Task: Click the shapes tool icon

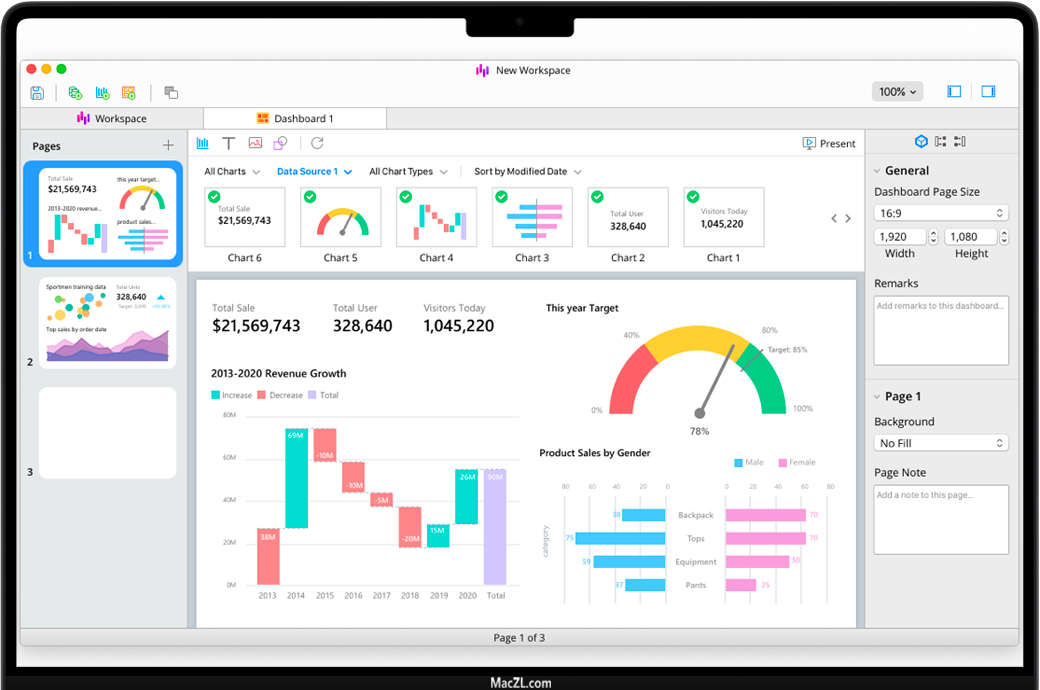Action: click(x=281, y=144)
